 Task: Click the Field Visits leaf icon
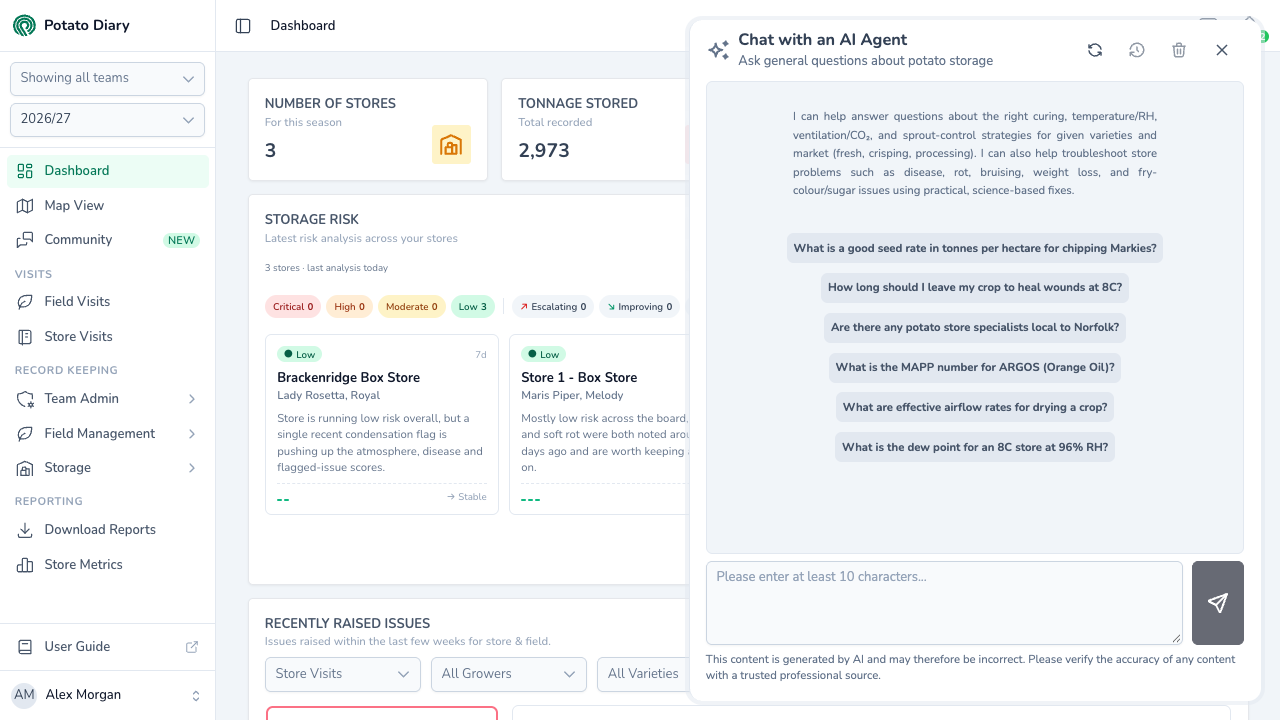[25, 302]
